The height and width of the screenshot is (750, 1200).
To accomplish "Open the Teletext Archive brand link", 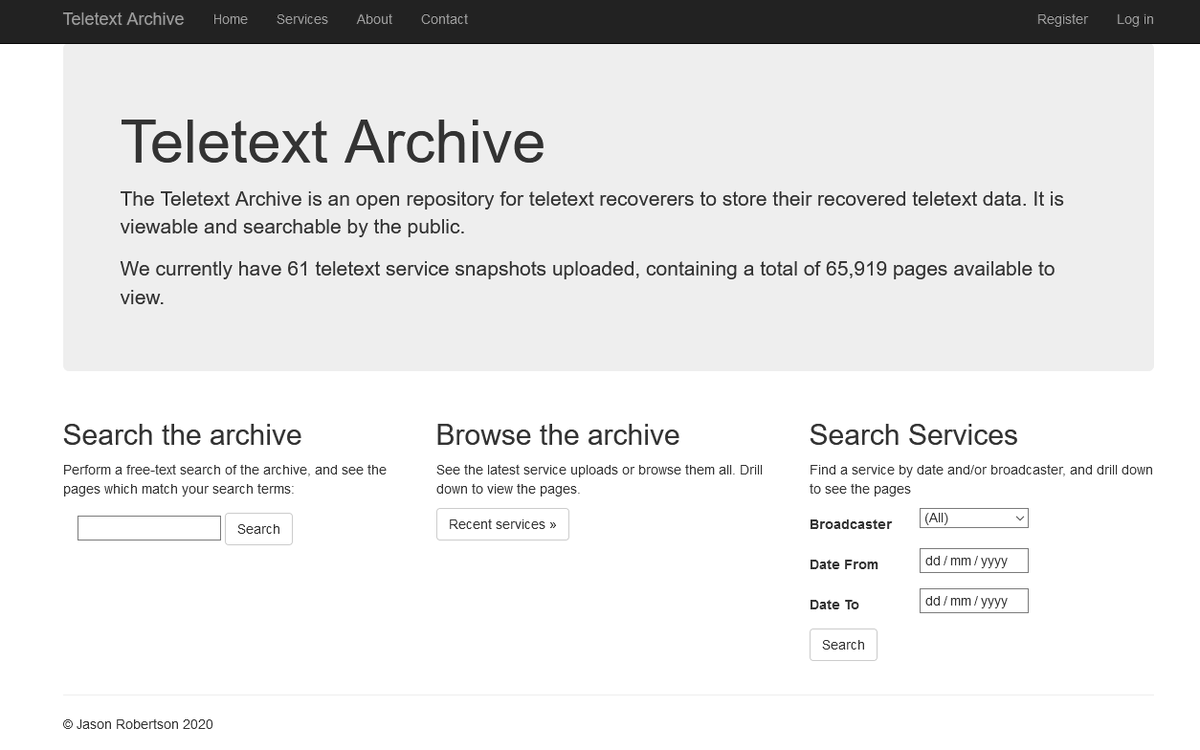I will pos(123,19).
